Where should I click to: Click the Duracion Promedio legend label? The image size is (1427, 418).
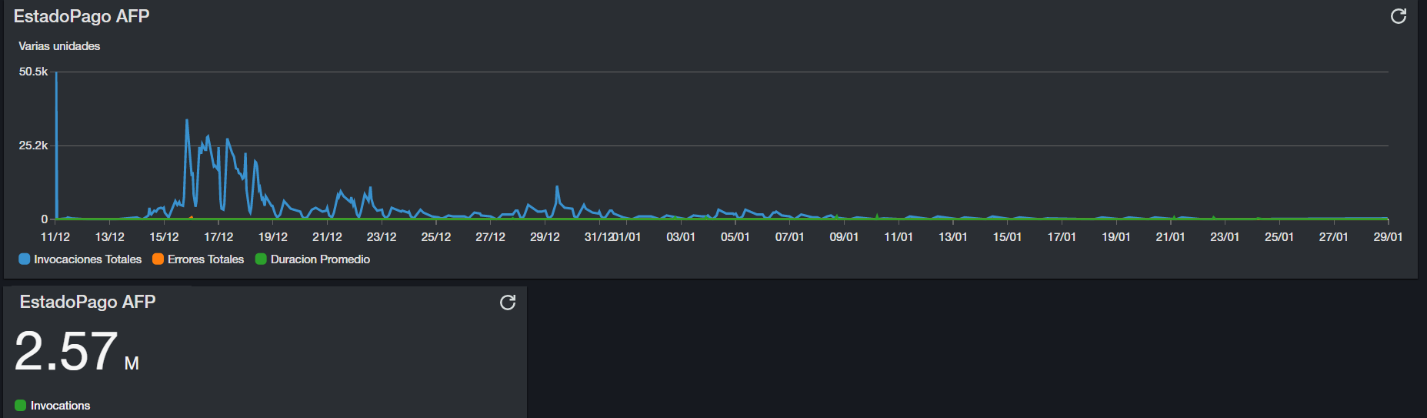pos(320,259)
